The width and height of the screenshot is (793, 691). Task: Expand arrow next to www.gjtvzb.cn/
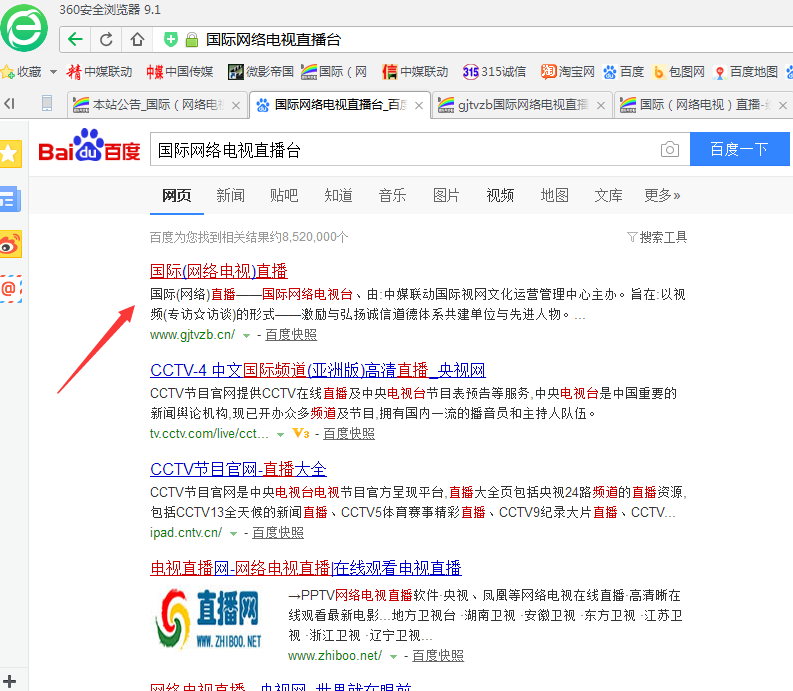(246, 335)
